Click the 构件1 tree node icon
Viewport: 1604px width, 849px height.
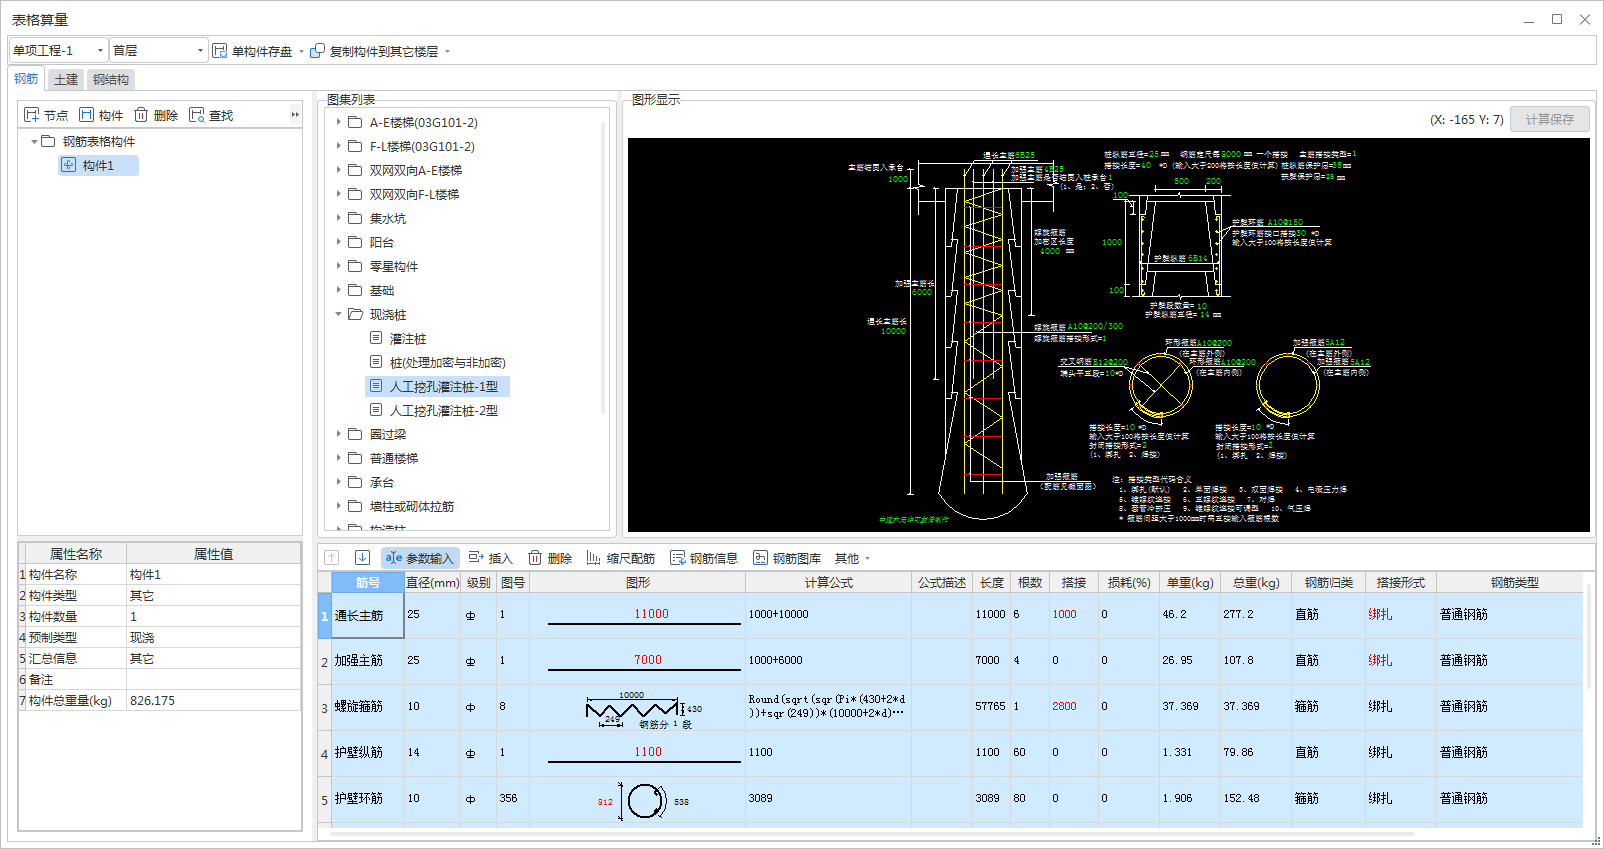coord(69,165)
